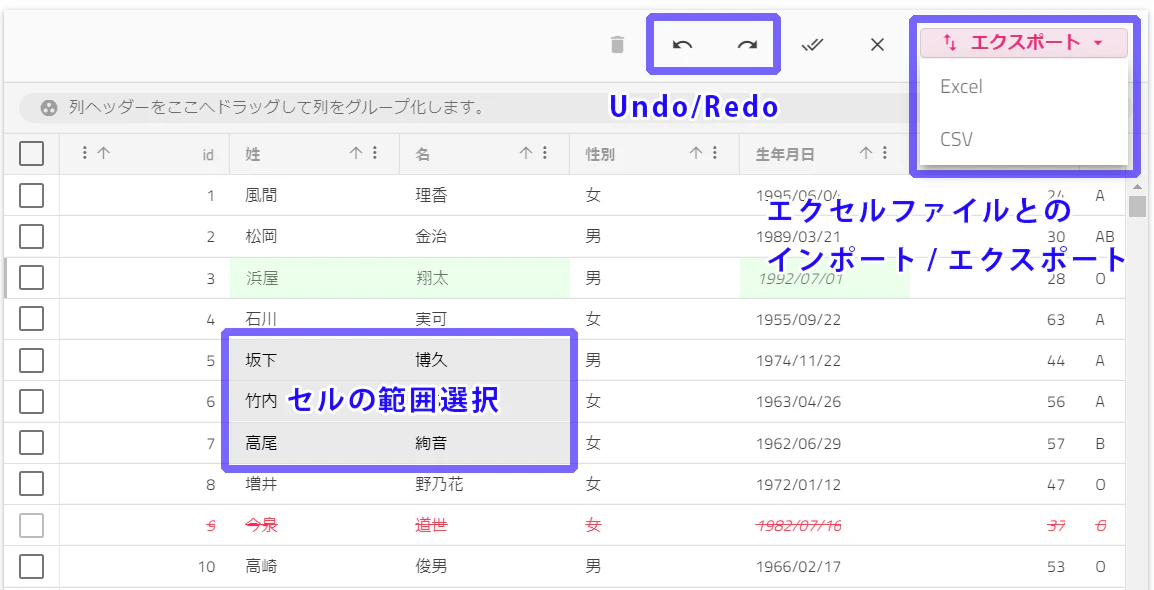Sort ascending on 姓 column arrow
This screenshot has height=590, width=1154.
[x=356, y=153]
